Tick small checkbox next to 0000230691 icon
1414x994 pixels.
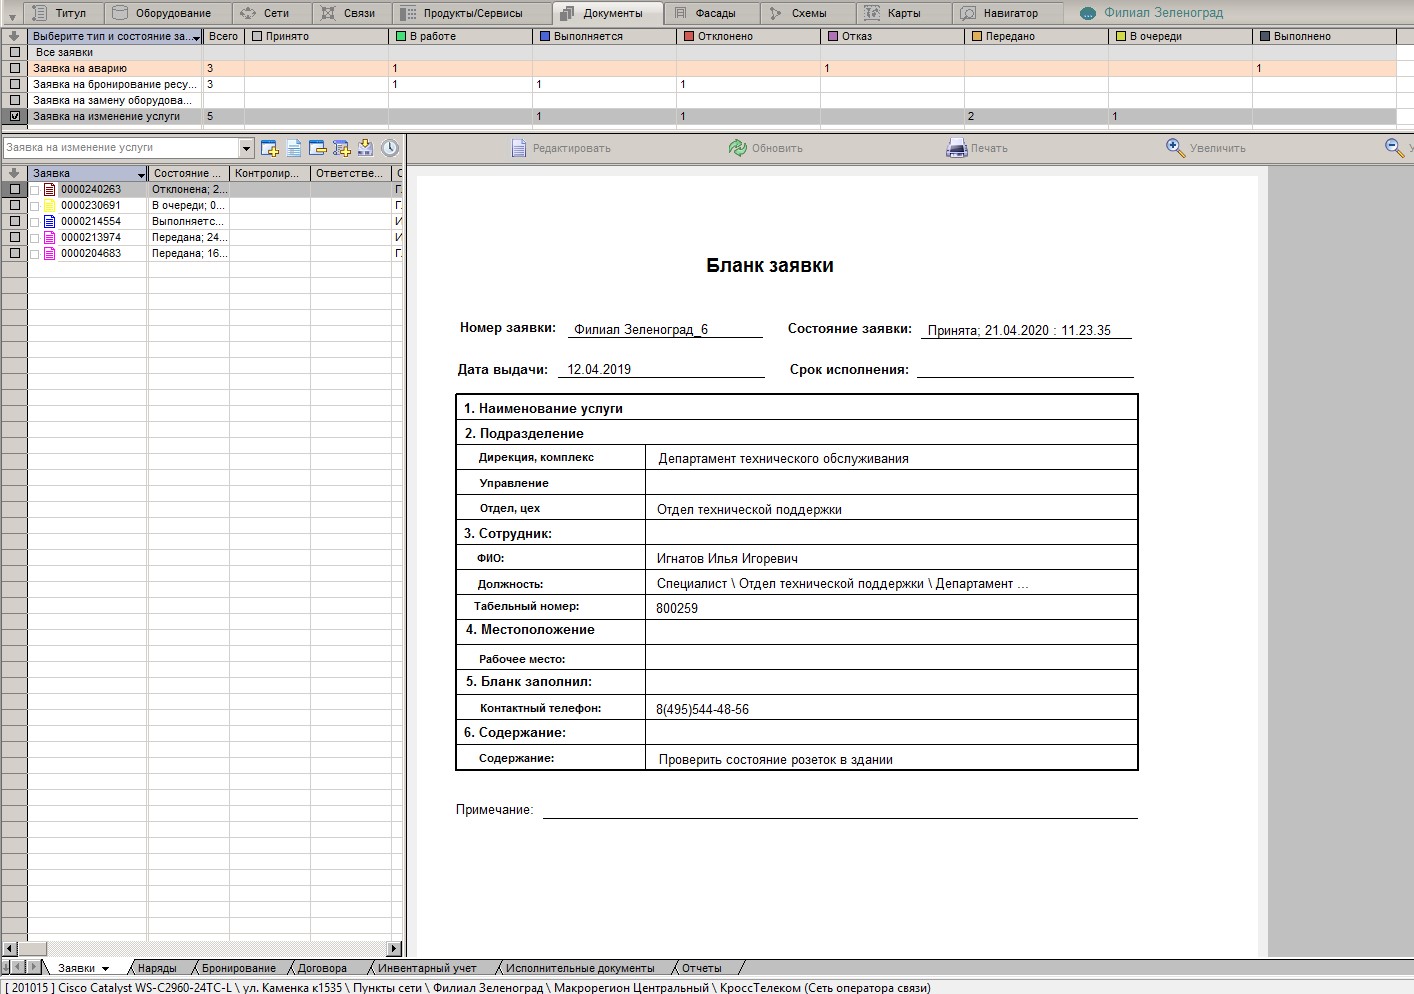point(35,206)
